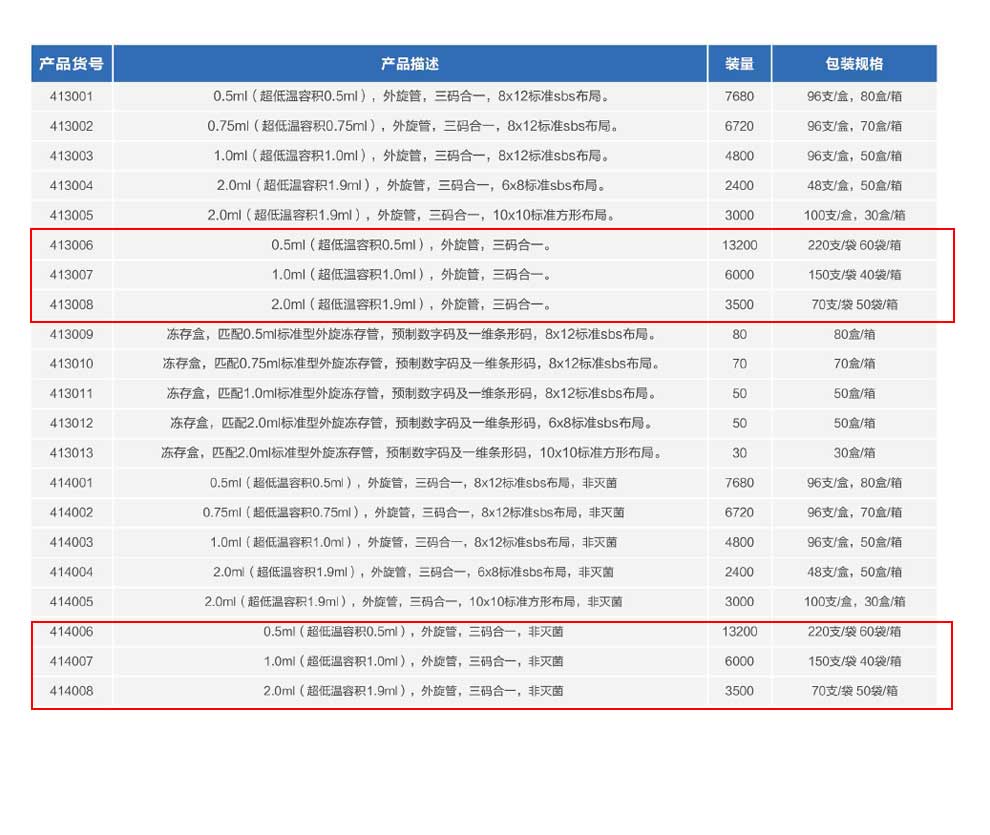
Task: Select packaging spec in row 413012
Action: click(x=854, y=423)
